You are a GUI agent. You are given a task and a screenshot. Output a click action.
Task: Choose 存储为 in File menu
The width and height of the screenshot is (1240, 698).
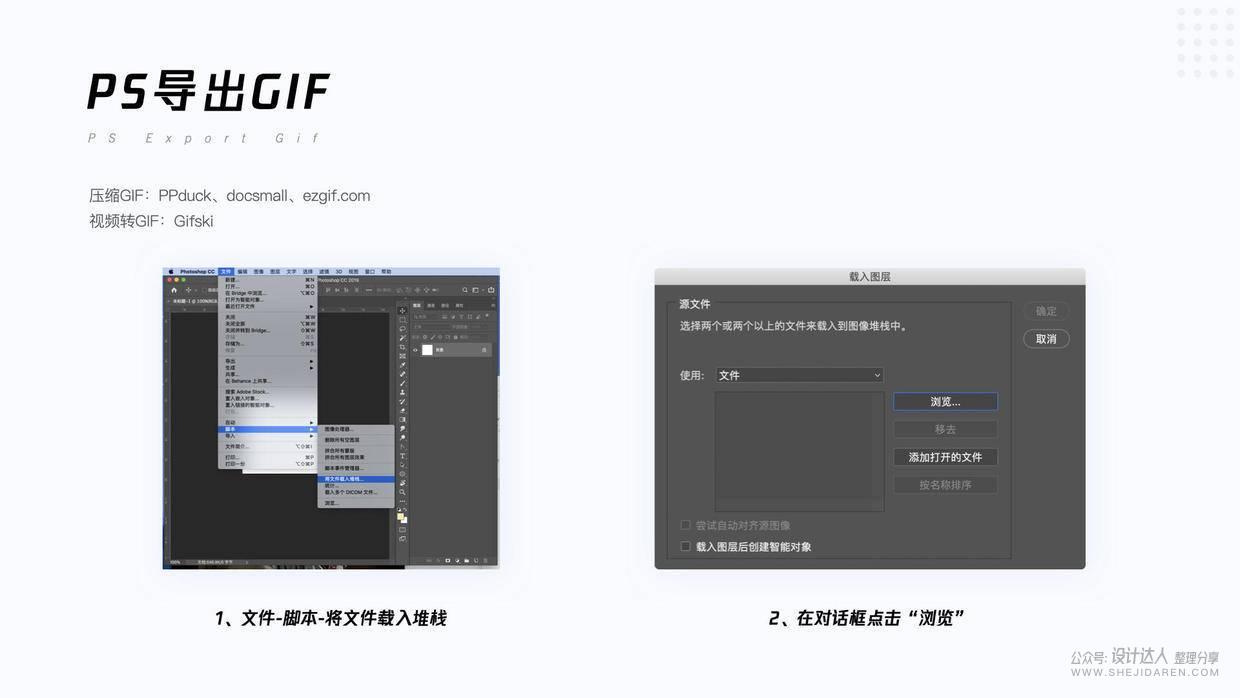coord(268,344)
